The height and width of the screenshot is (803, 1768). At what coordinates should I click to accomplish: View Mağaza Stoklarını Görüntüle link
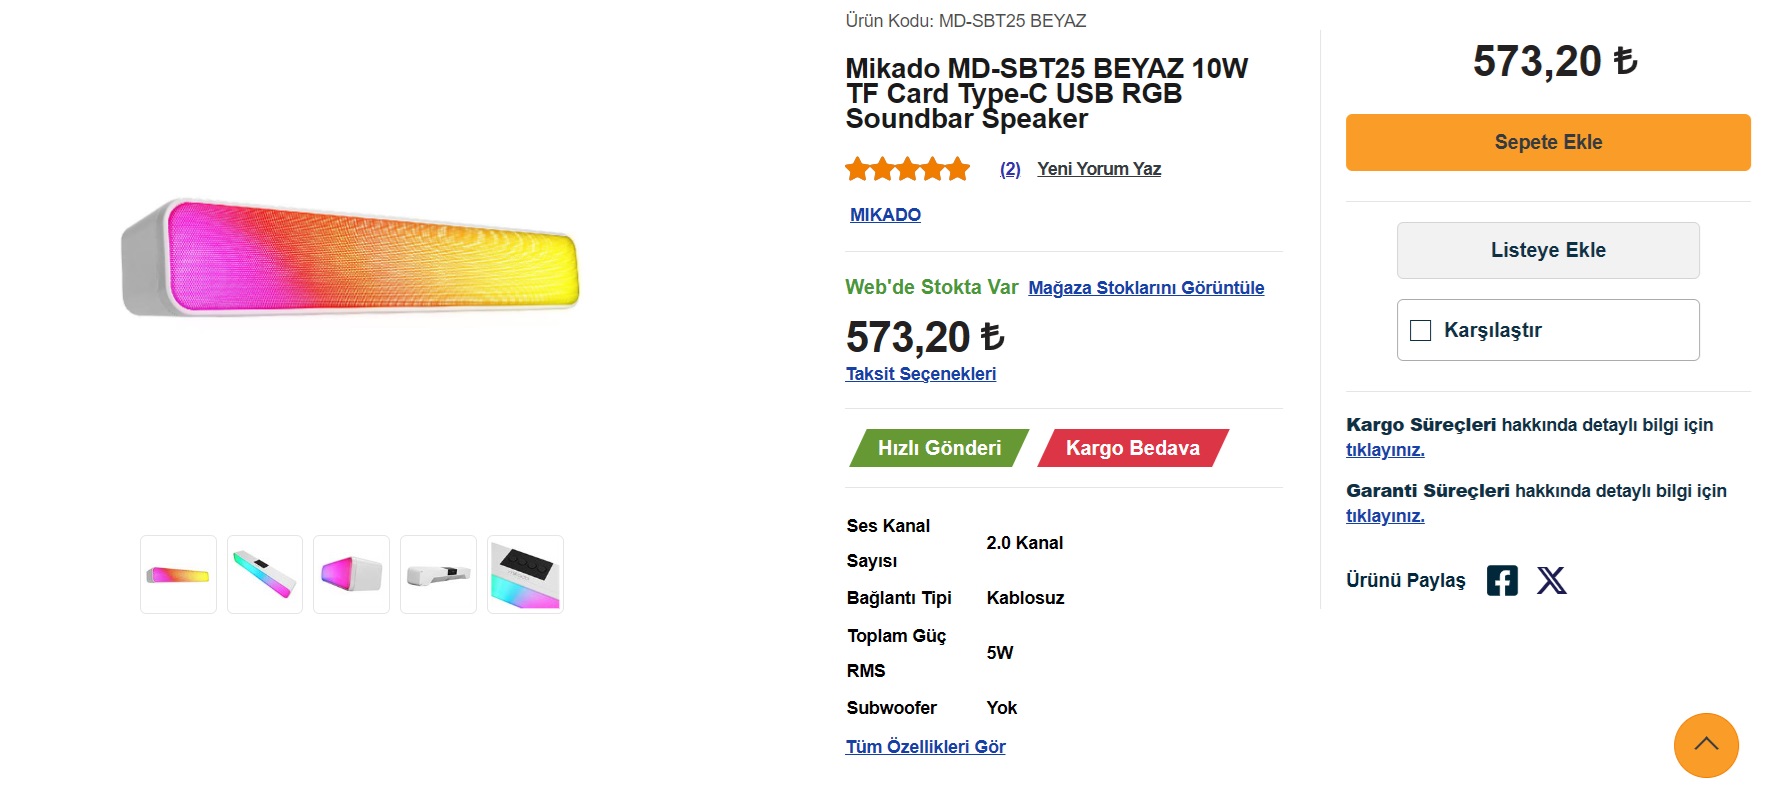[1145, 288]
